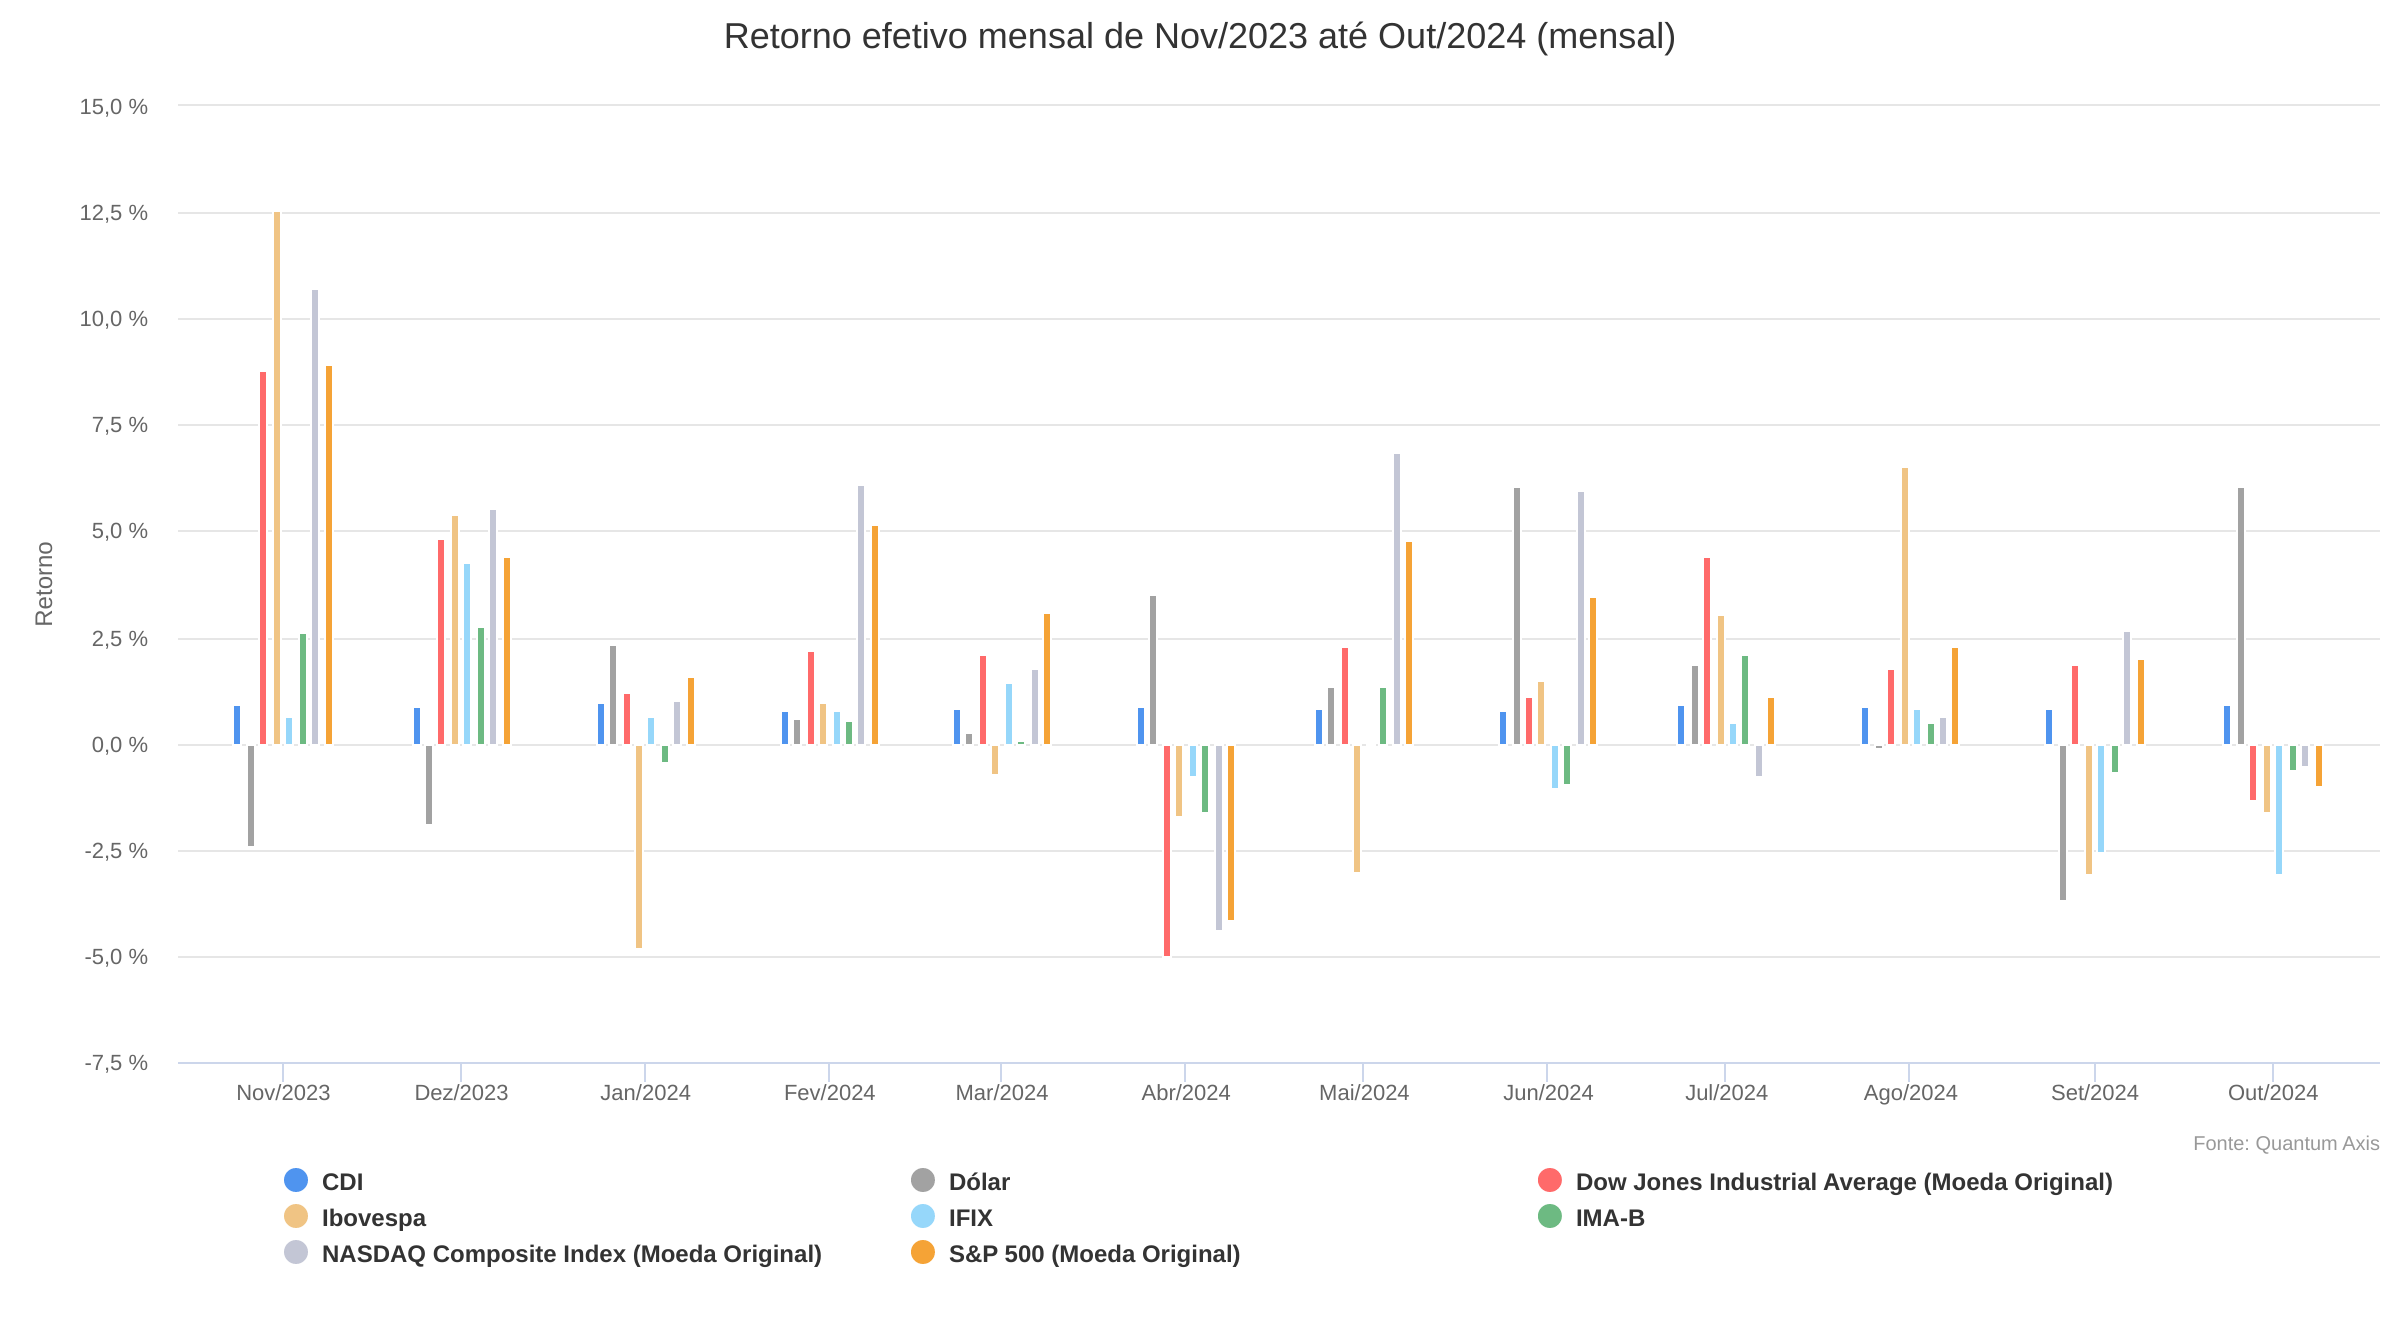Click the Dow Jones bar in Jul/2024

(1707, 652)
